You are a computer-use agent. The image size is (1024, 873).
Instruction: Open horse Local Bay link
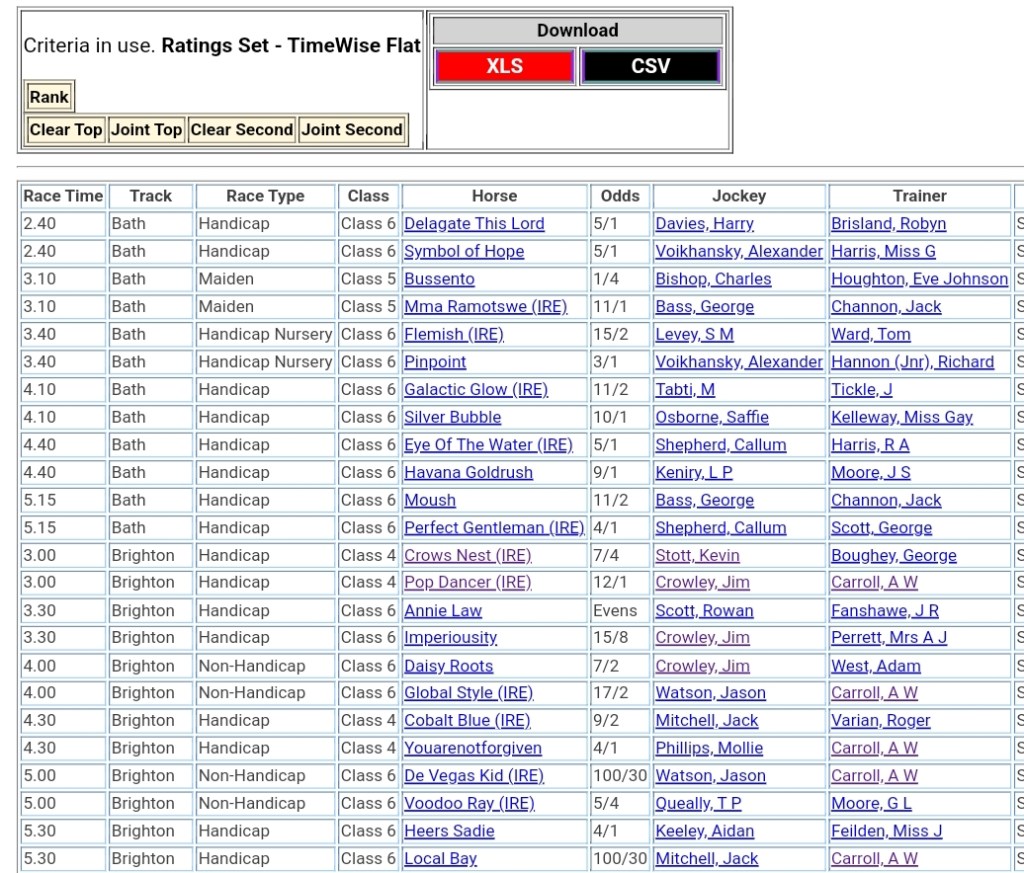[x=440, y=859]
